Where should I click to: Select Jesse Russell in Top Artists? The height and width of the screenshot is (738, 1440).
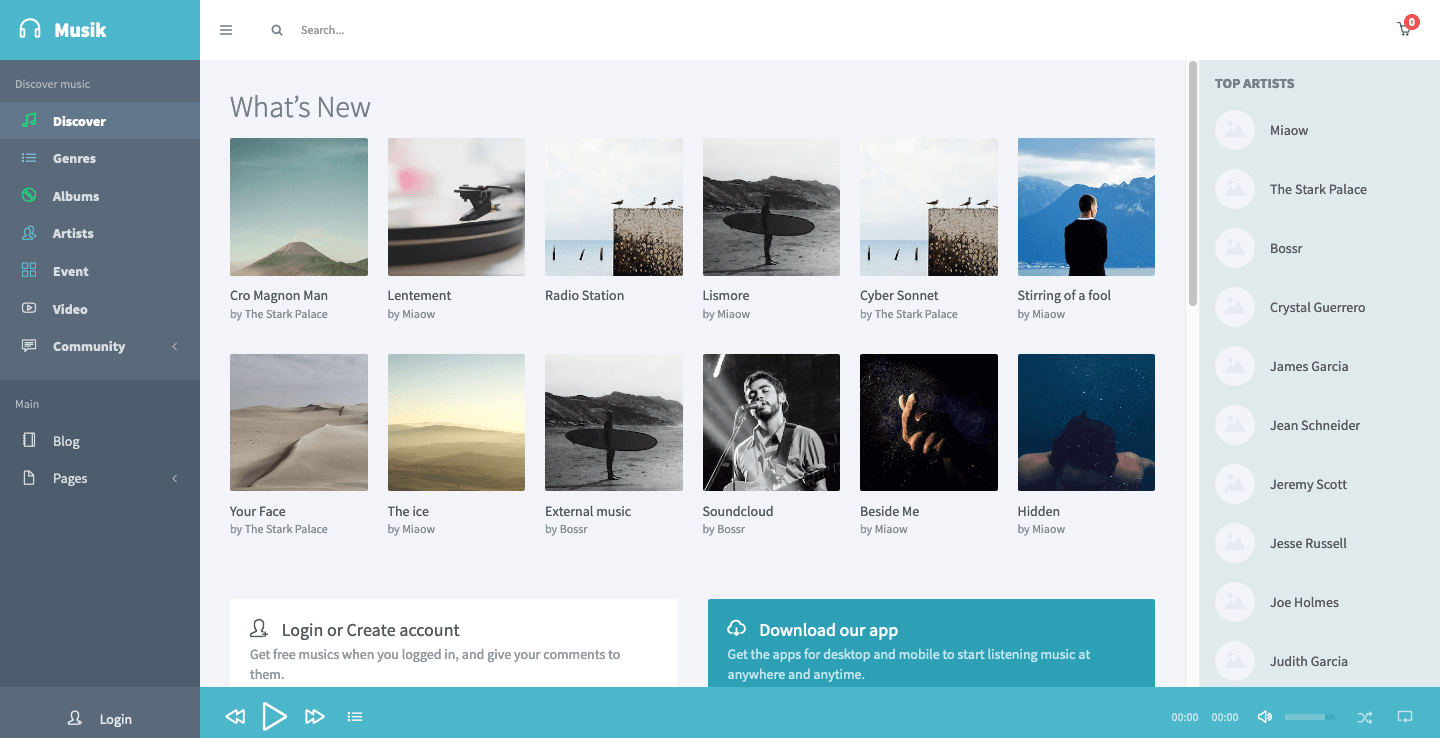tap(1308, 543)
